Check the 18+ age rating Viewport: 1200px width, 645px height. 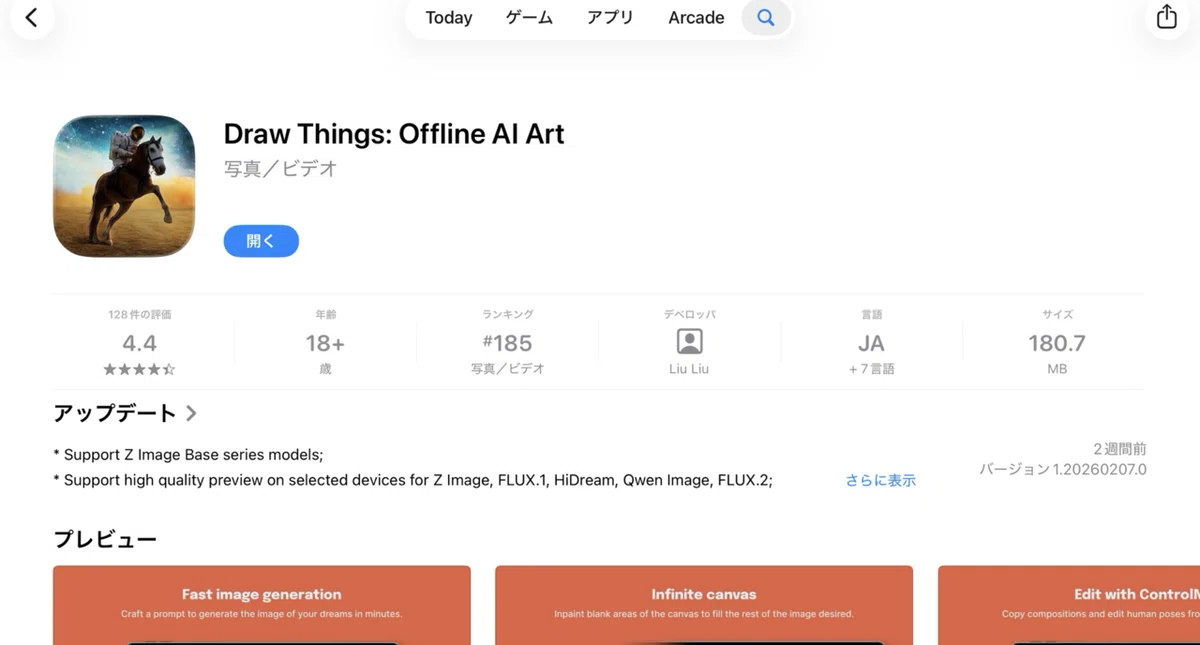[x=325, y=343]
